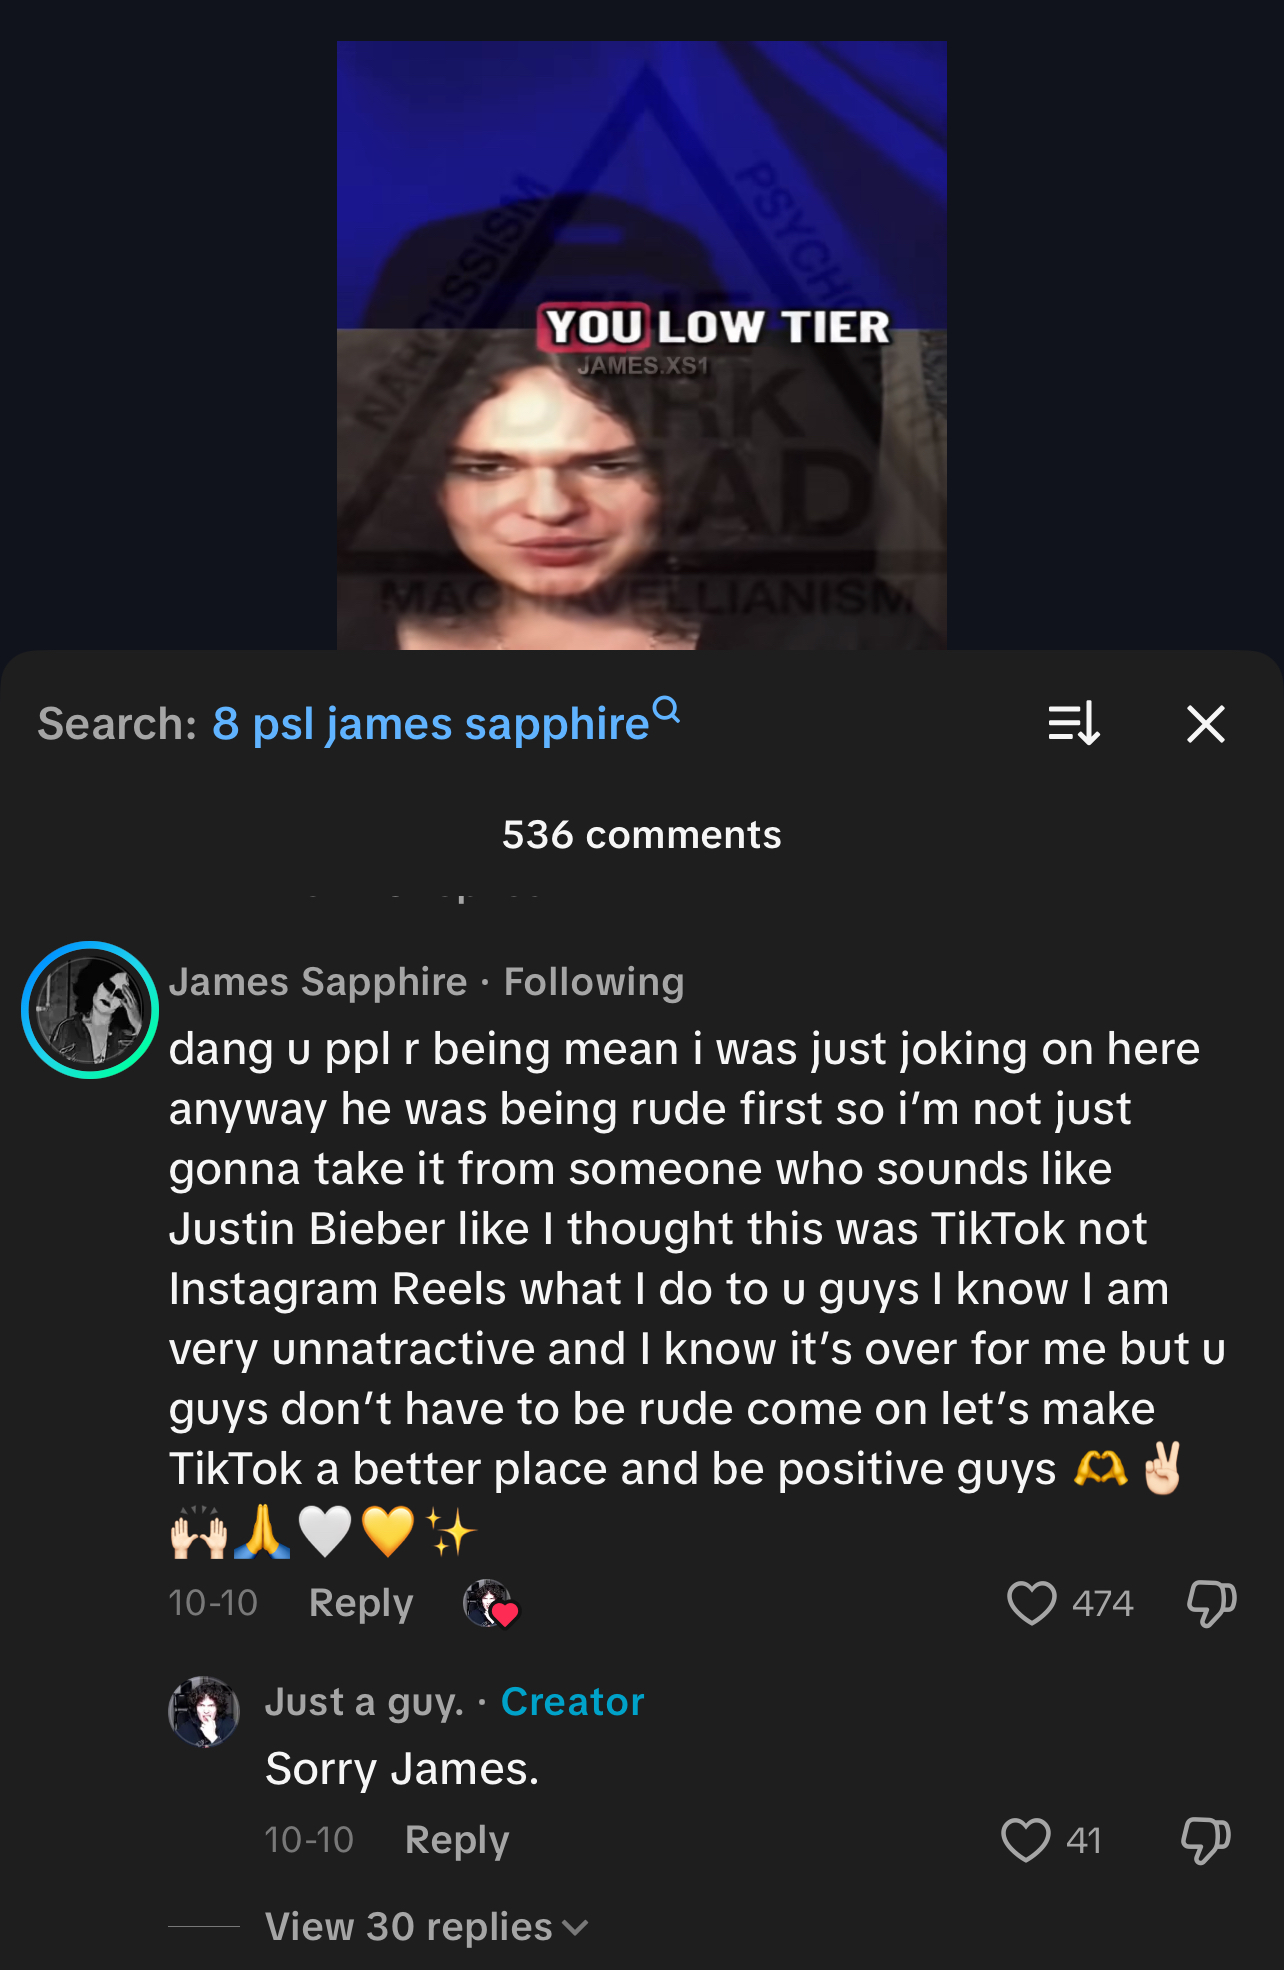Tap the search magnifier icon
Viewport: 1284px width, 1970px height.
(666, 709)
